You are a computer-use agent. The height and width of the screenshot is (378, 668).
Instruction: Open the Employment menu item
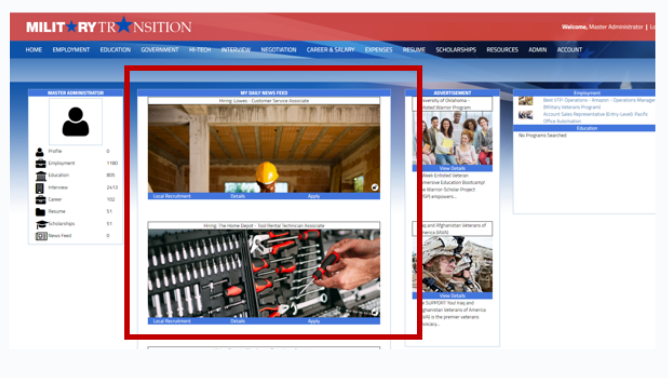click(71, 50)
